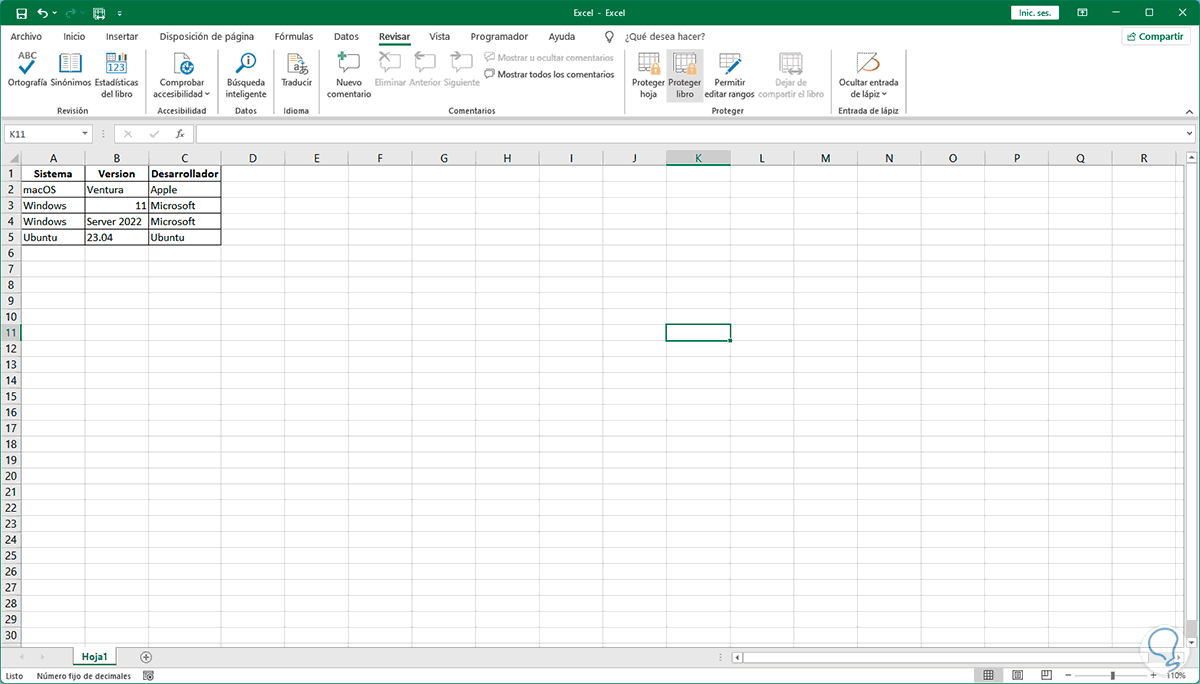Collapse the ribbon with the chevron

[x=1188, y=110]
